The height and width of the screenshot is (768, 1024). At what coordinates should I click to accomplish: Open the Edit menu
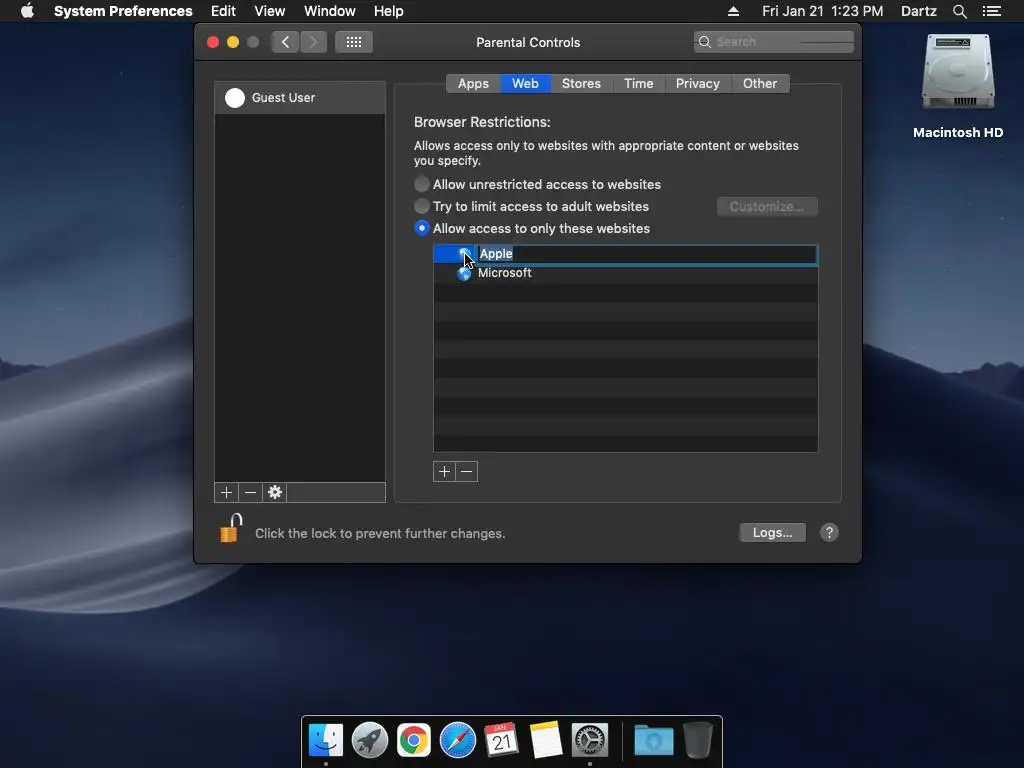point(223,11)
